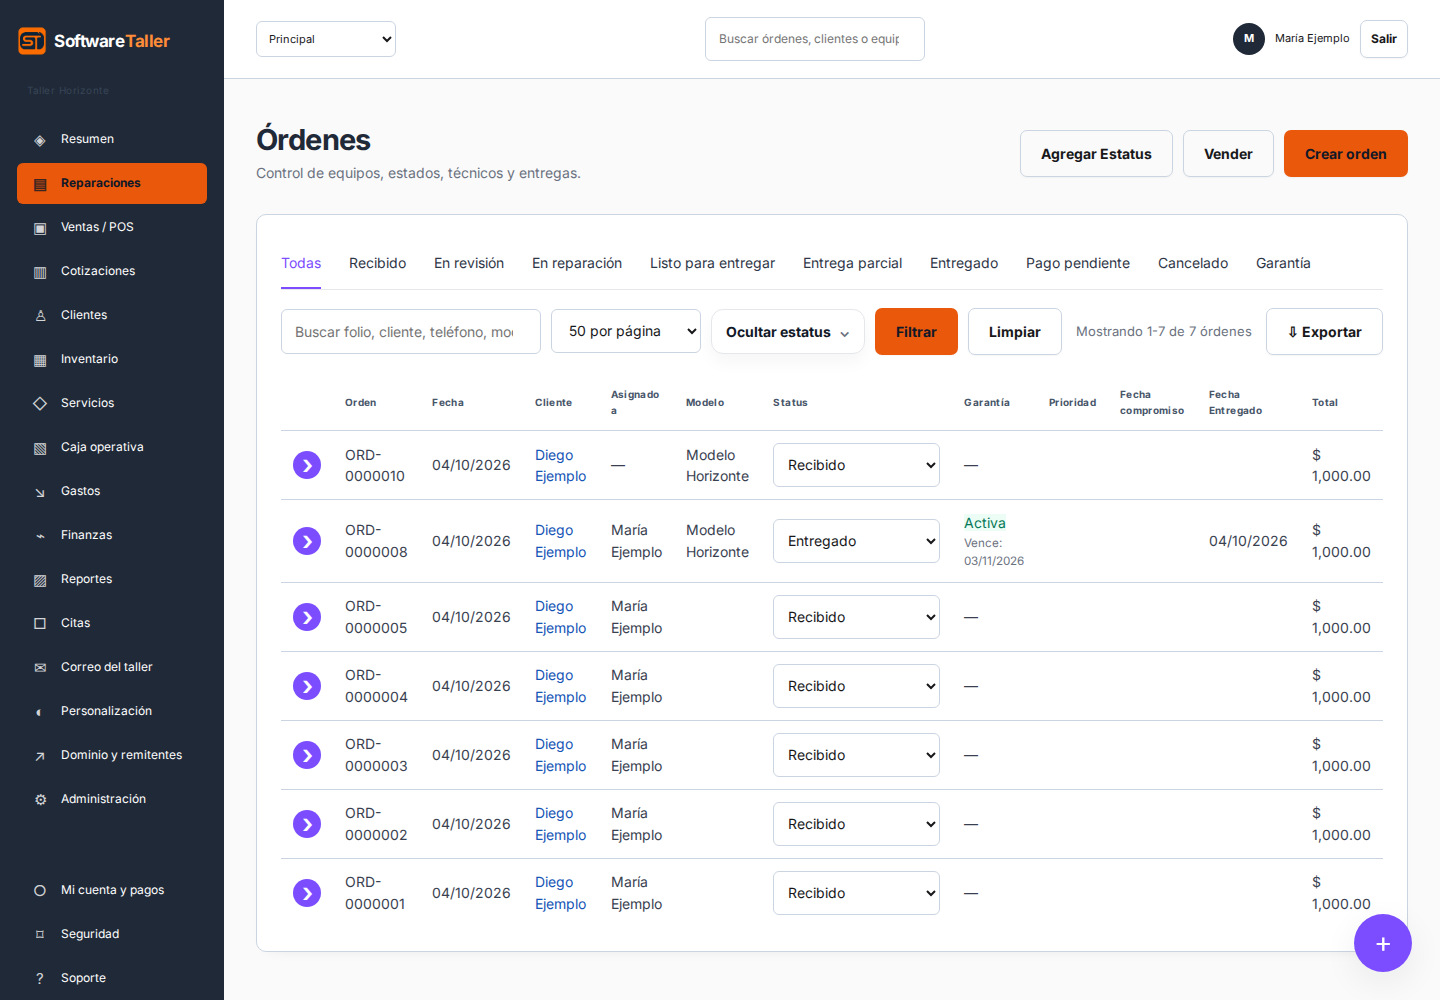Click the Vender button
The height and width of the screenshot is (1000, 1440).
pyautogui.click(x=1228, y=154)
